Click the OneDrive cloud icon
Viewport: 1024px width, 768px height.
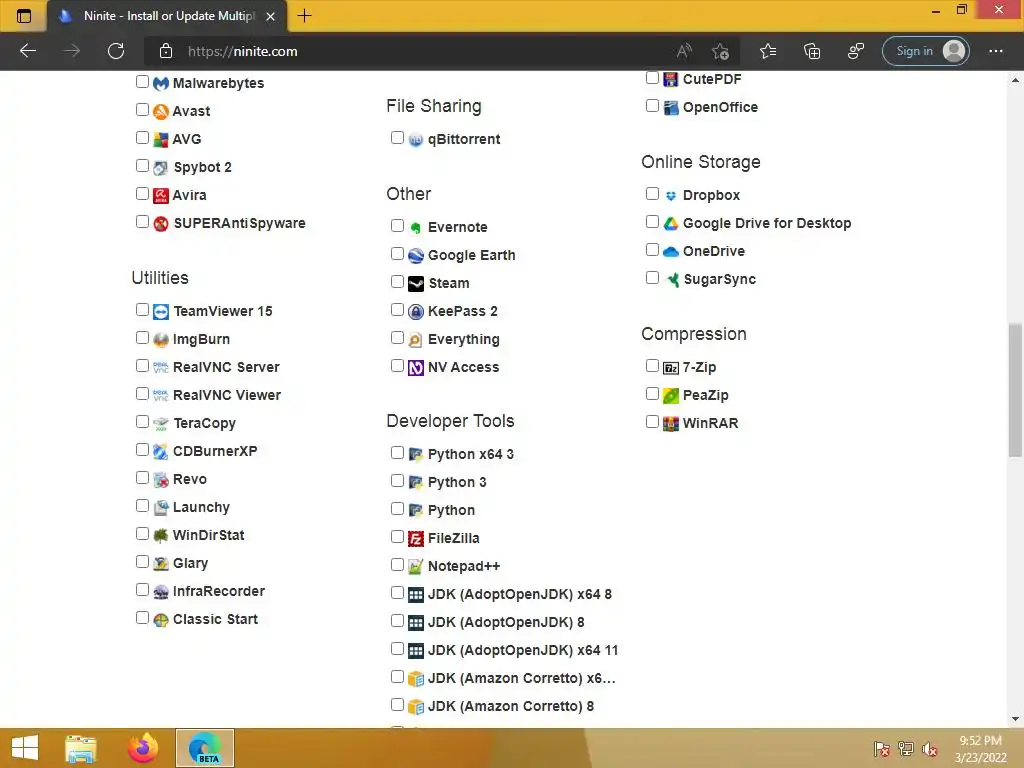(x=671, y=251)
